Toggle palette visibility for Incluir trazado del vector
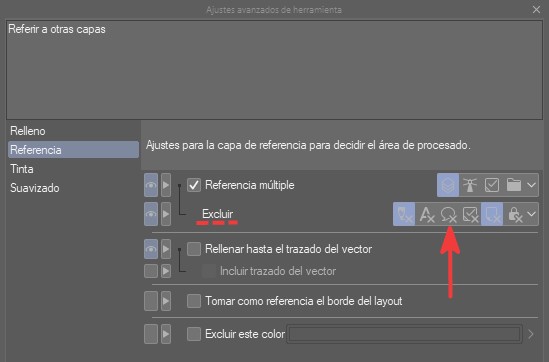Image resolution: width=549 pixels, height=362 pixels. pos(151,271)
